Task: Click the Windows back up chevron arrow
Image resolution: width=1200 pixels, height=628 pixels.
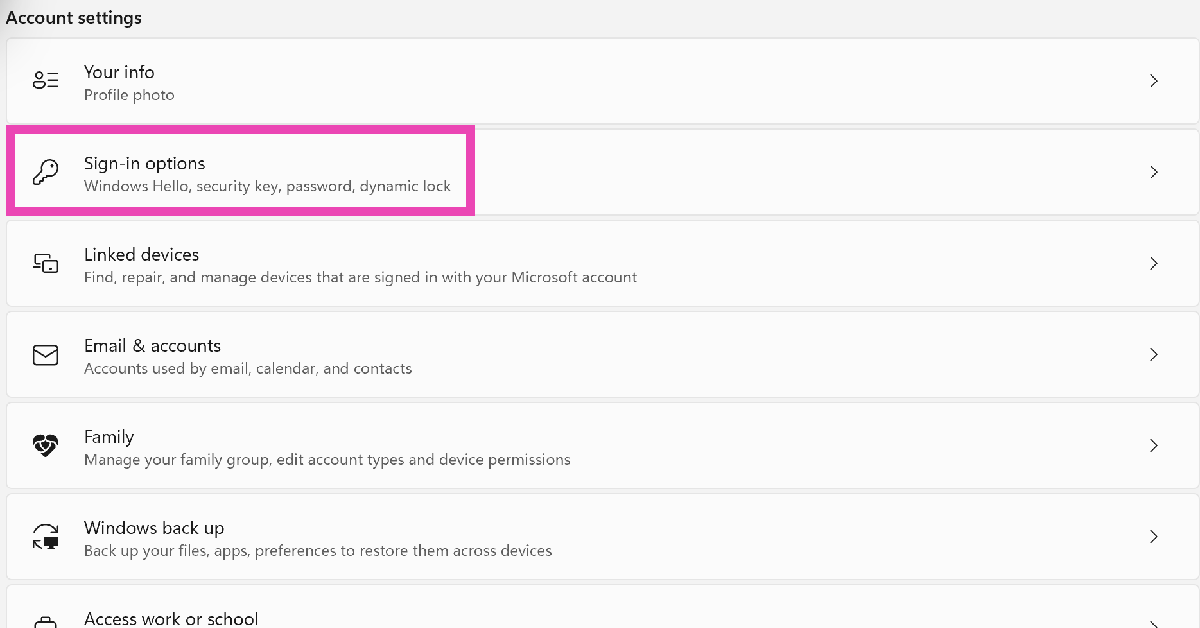Action: (1154, 537)
